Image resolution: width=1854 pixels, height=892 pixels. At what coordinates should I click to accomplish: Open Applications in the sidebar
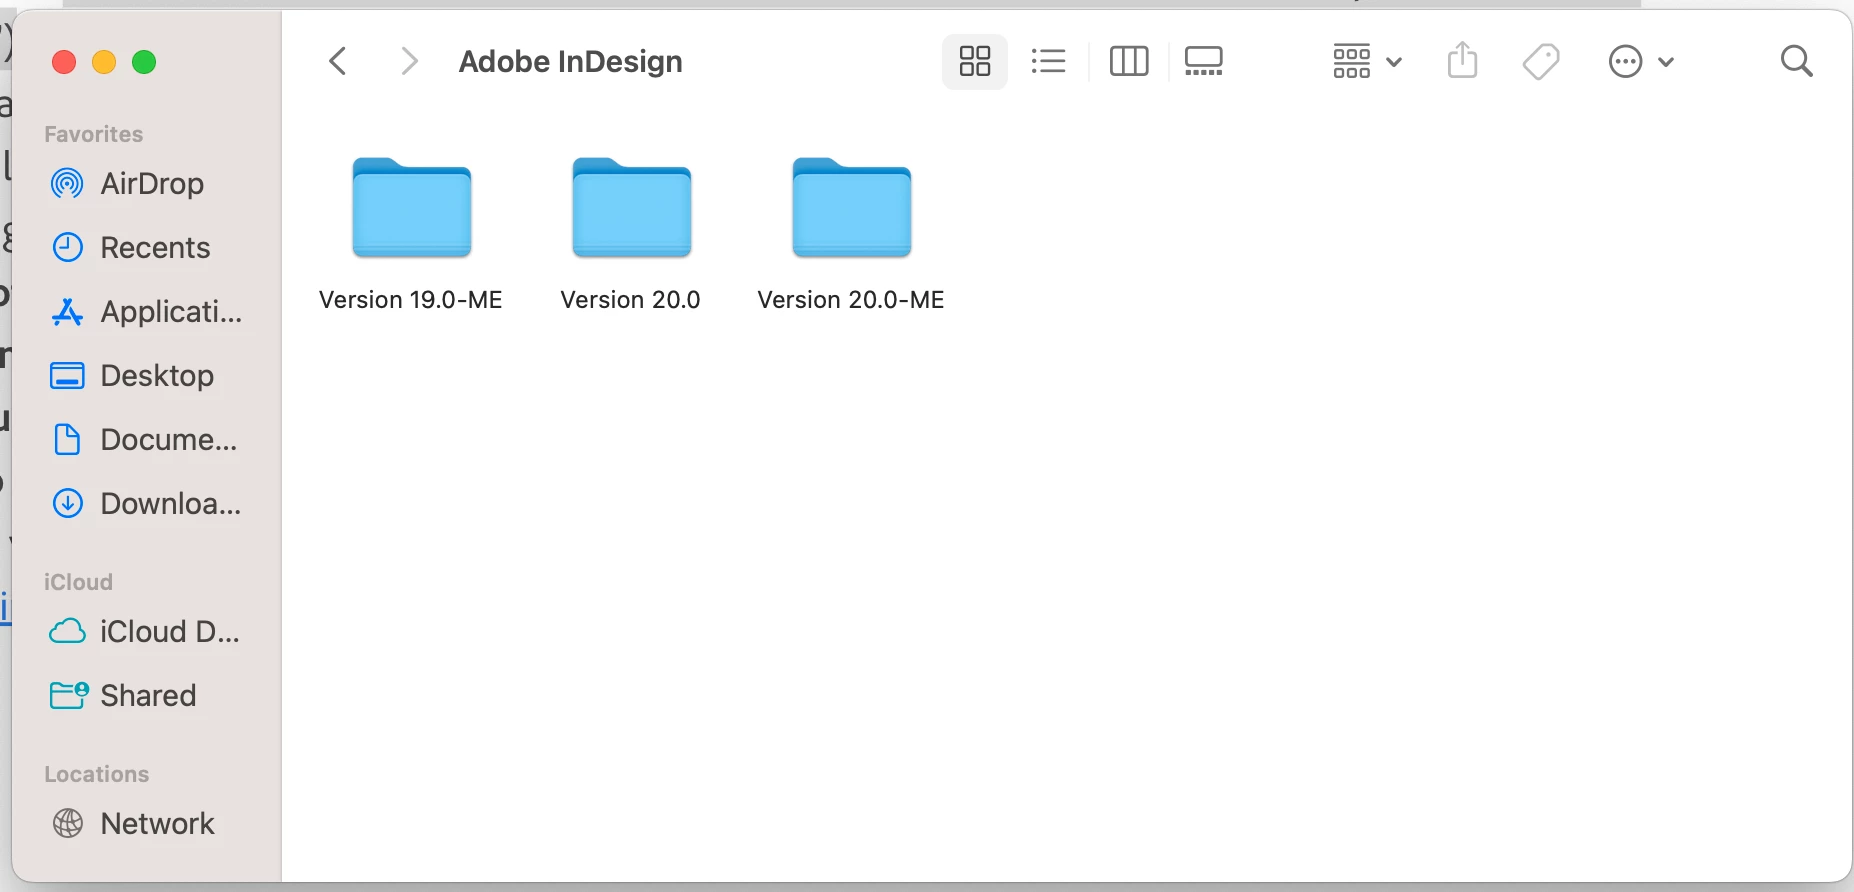point(146,312)
